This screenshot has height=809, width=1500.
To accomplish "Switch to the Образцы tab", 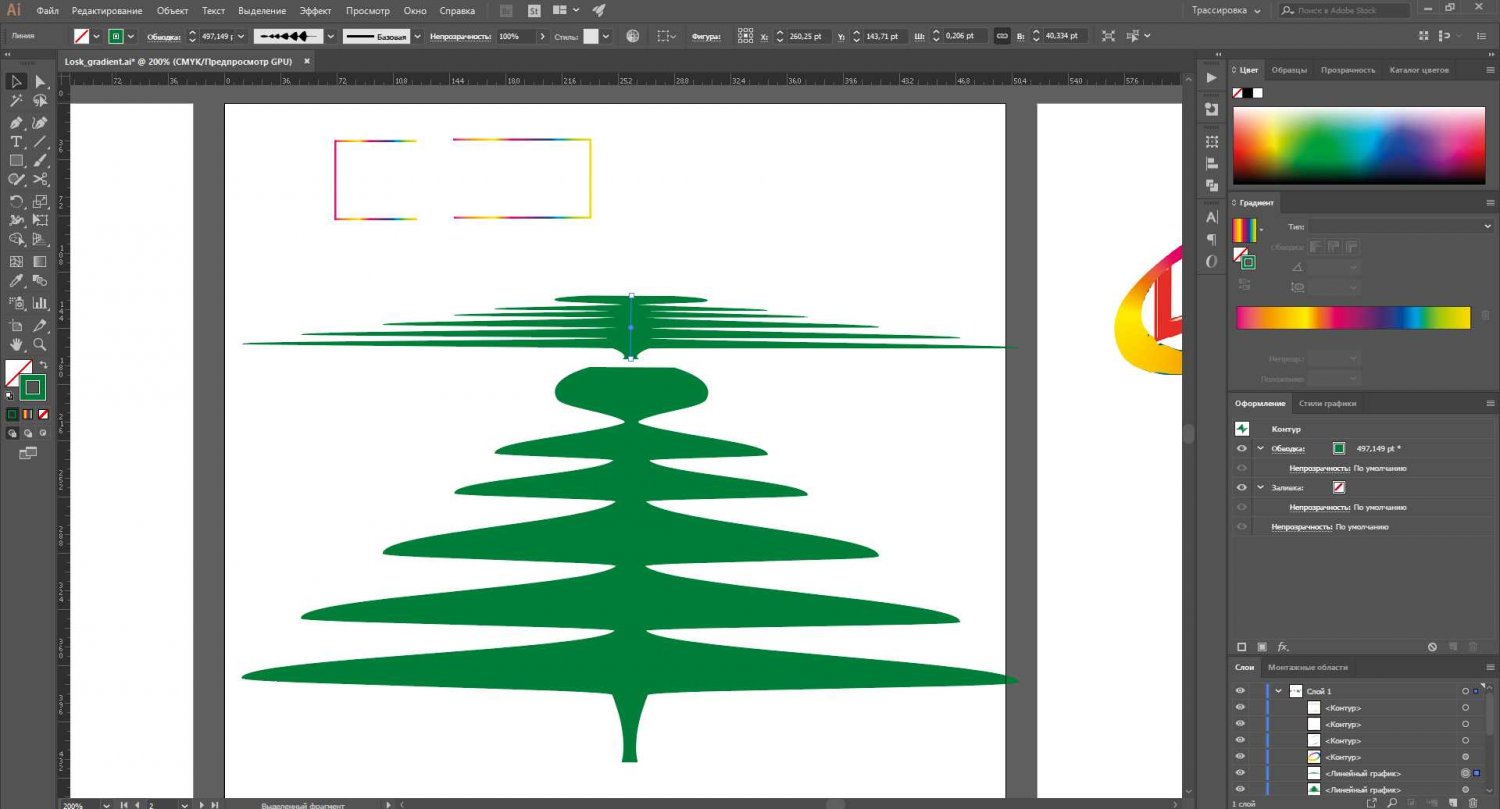I will (1289, 70).
